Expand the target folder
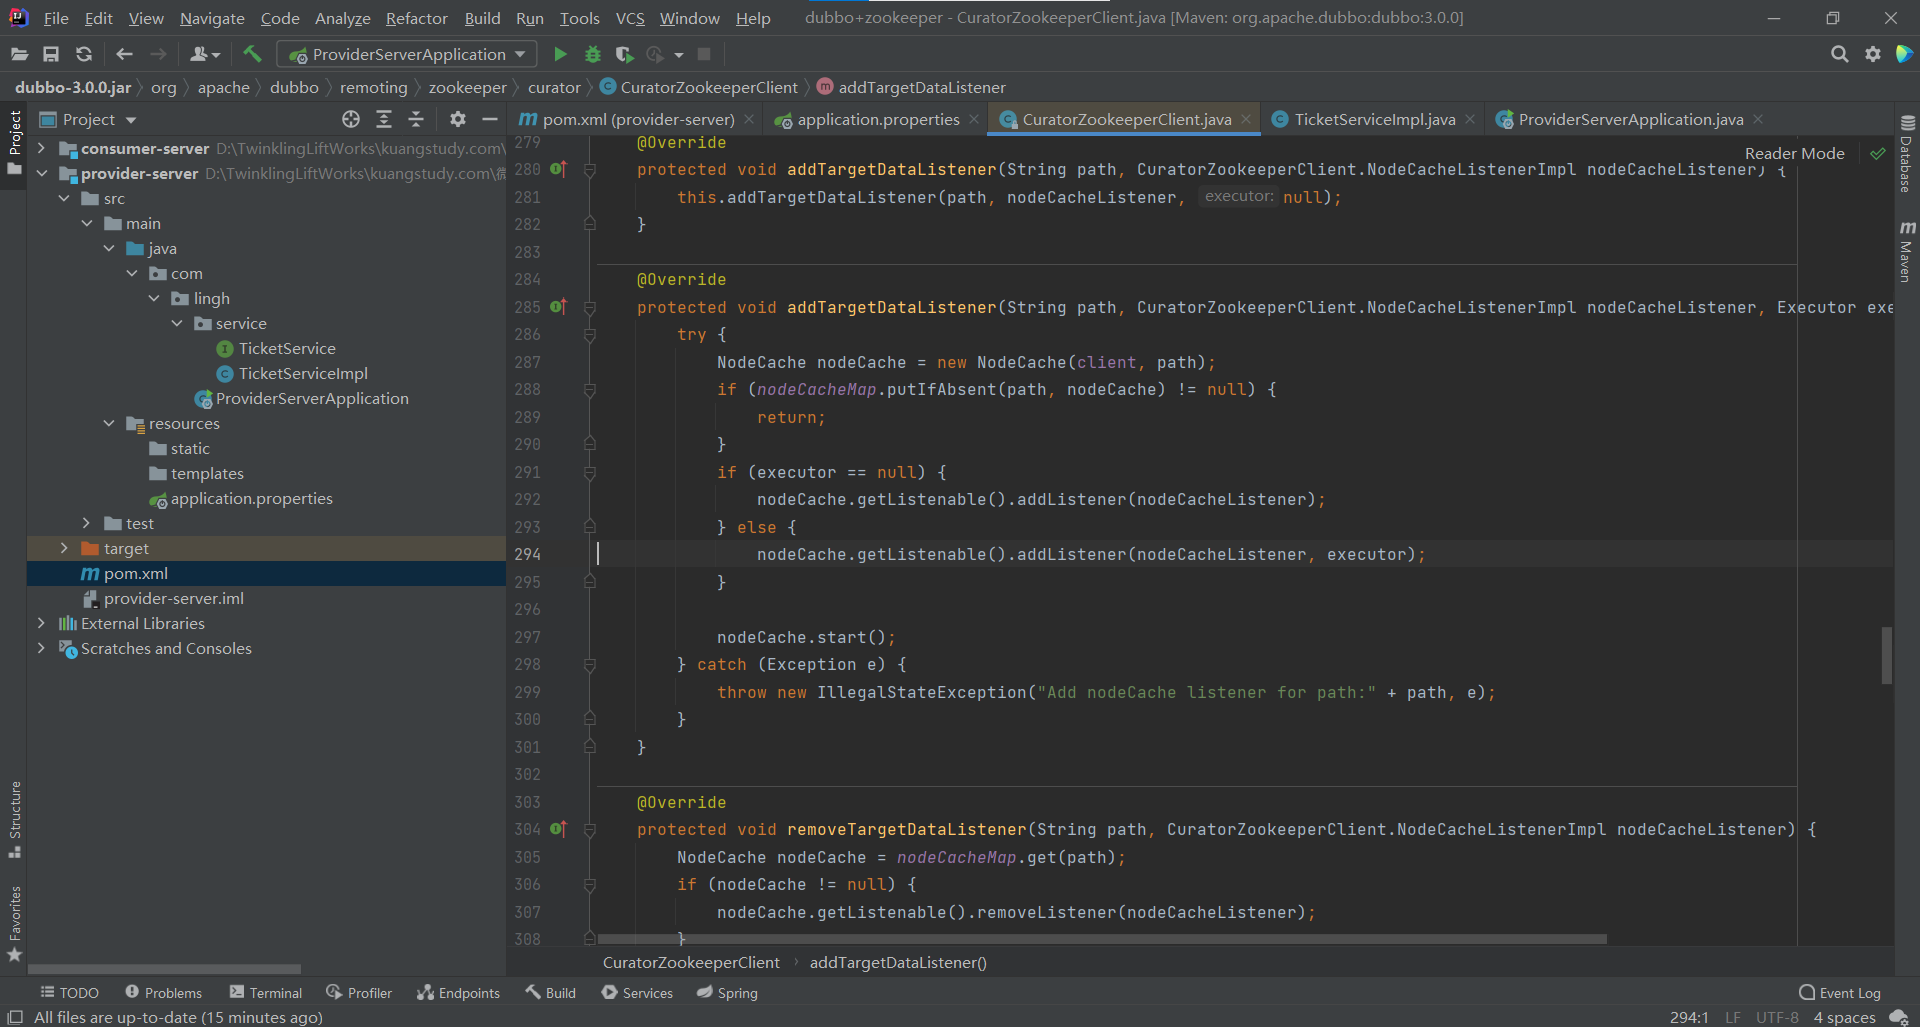 [x=64, y=548]
